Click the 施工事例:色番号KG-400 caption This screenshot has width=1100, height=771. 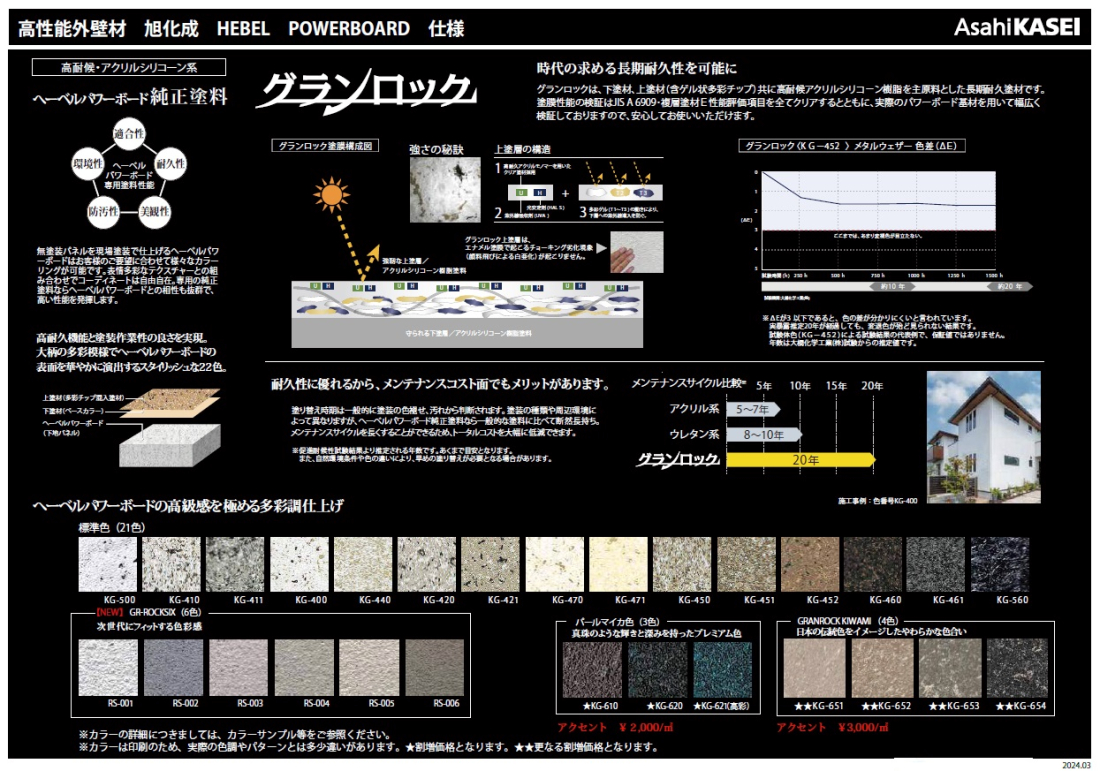877,501
